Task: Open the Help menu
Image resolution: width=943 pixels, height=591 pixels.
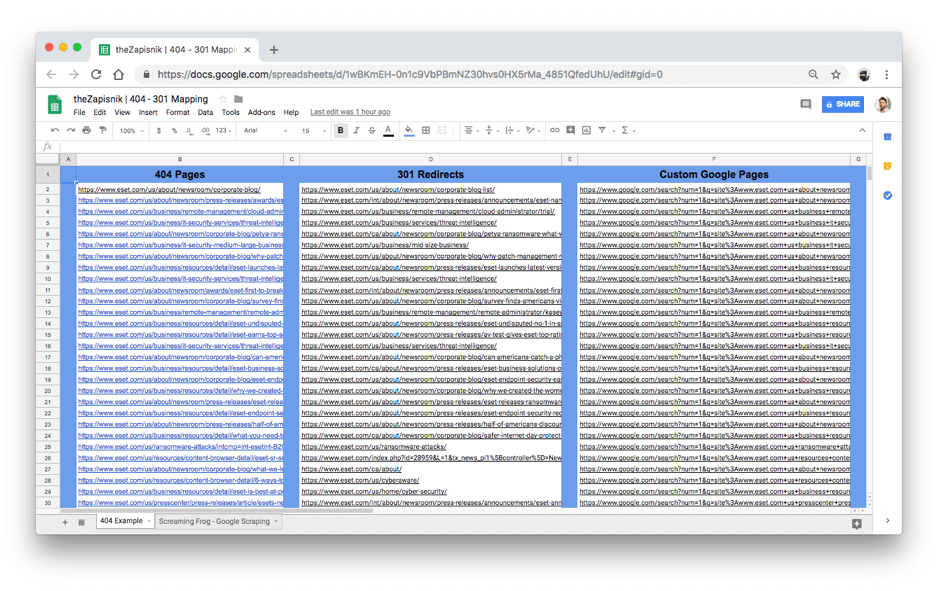Action: pos(291,112)
